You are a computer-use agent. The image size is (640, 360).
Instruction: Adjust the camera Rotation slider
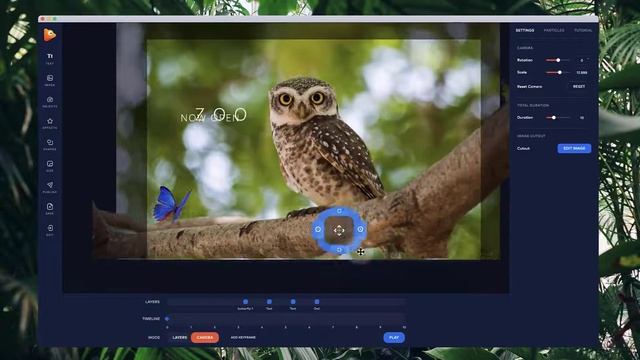point(558,60)
